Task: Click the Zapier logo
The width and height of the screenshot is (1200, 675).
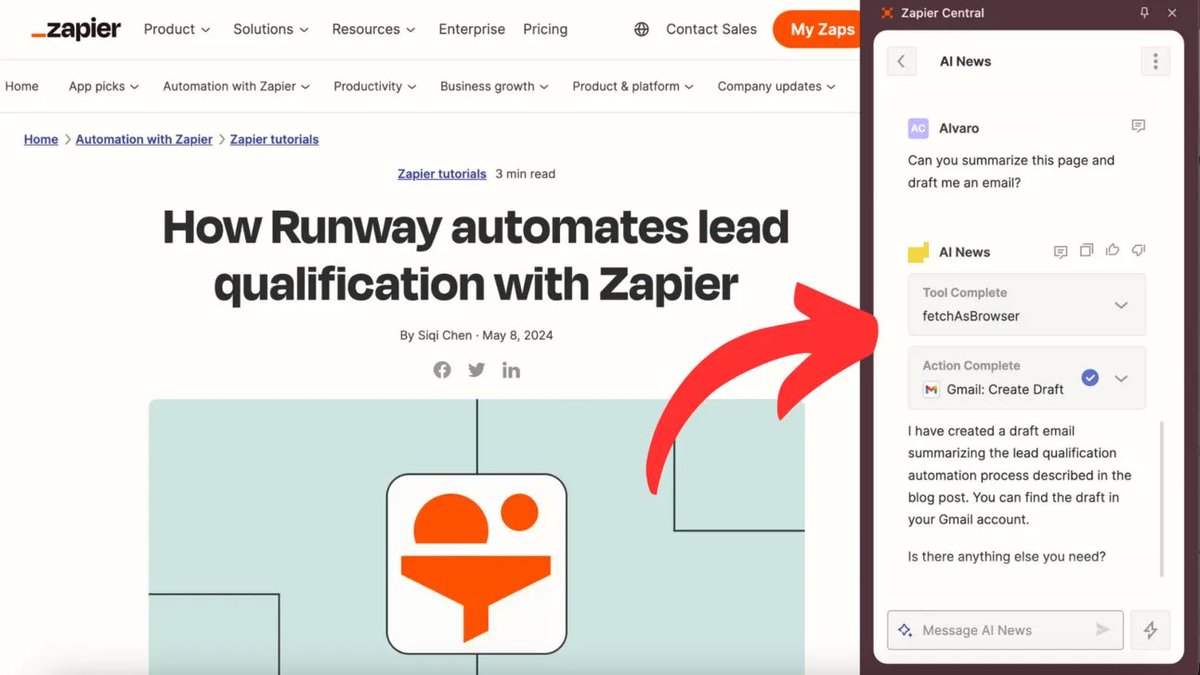Action: click(x=76, y=30)
